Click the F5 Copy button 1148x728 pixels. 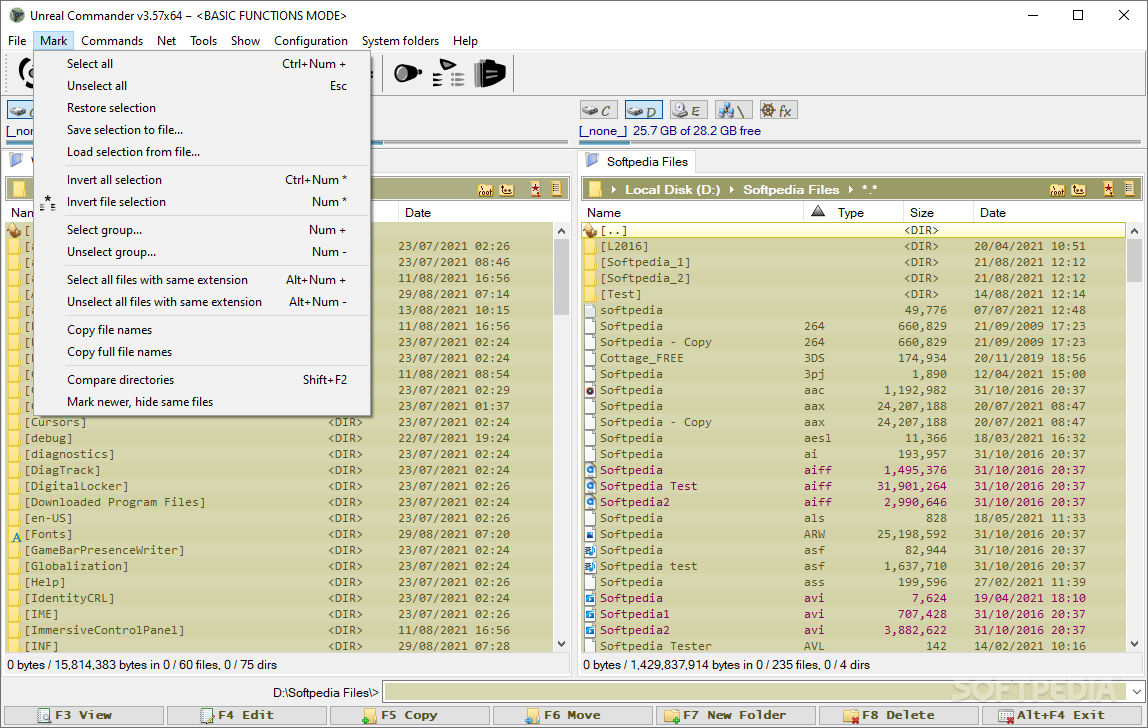click(x=410, y=716)
